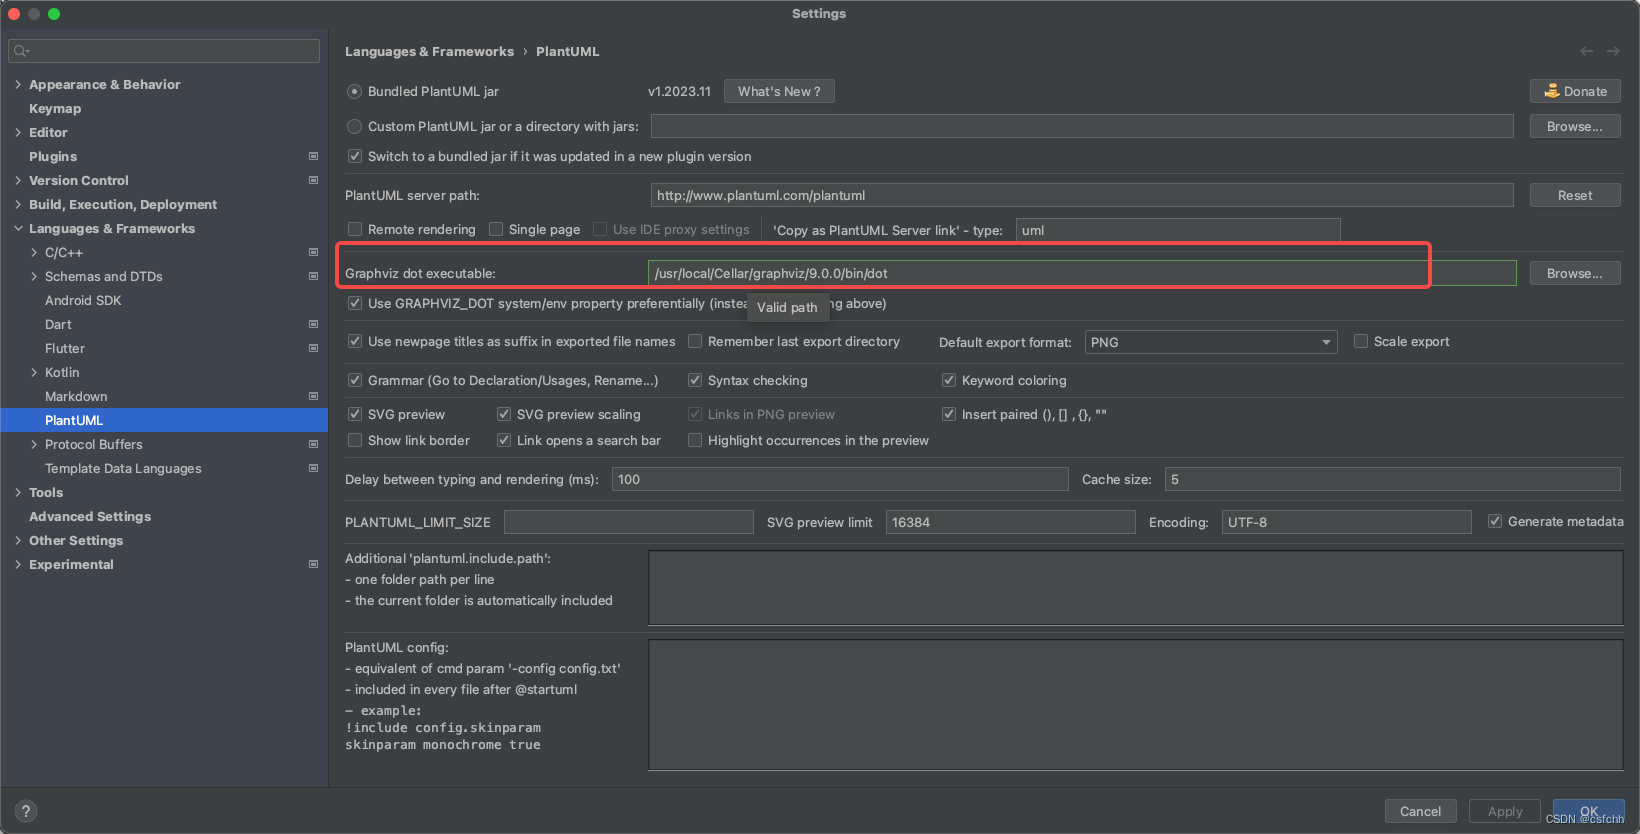Select Bundled PlantUML jar radio button
This screenshot has height=834, width=1640.
coord(354,91)
